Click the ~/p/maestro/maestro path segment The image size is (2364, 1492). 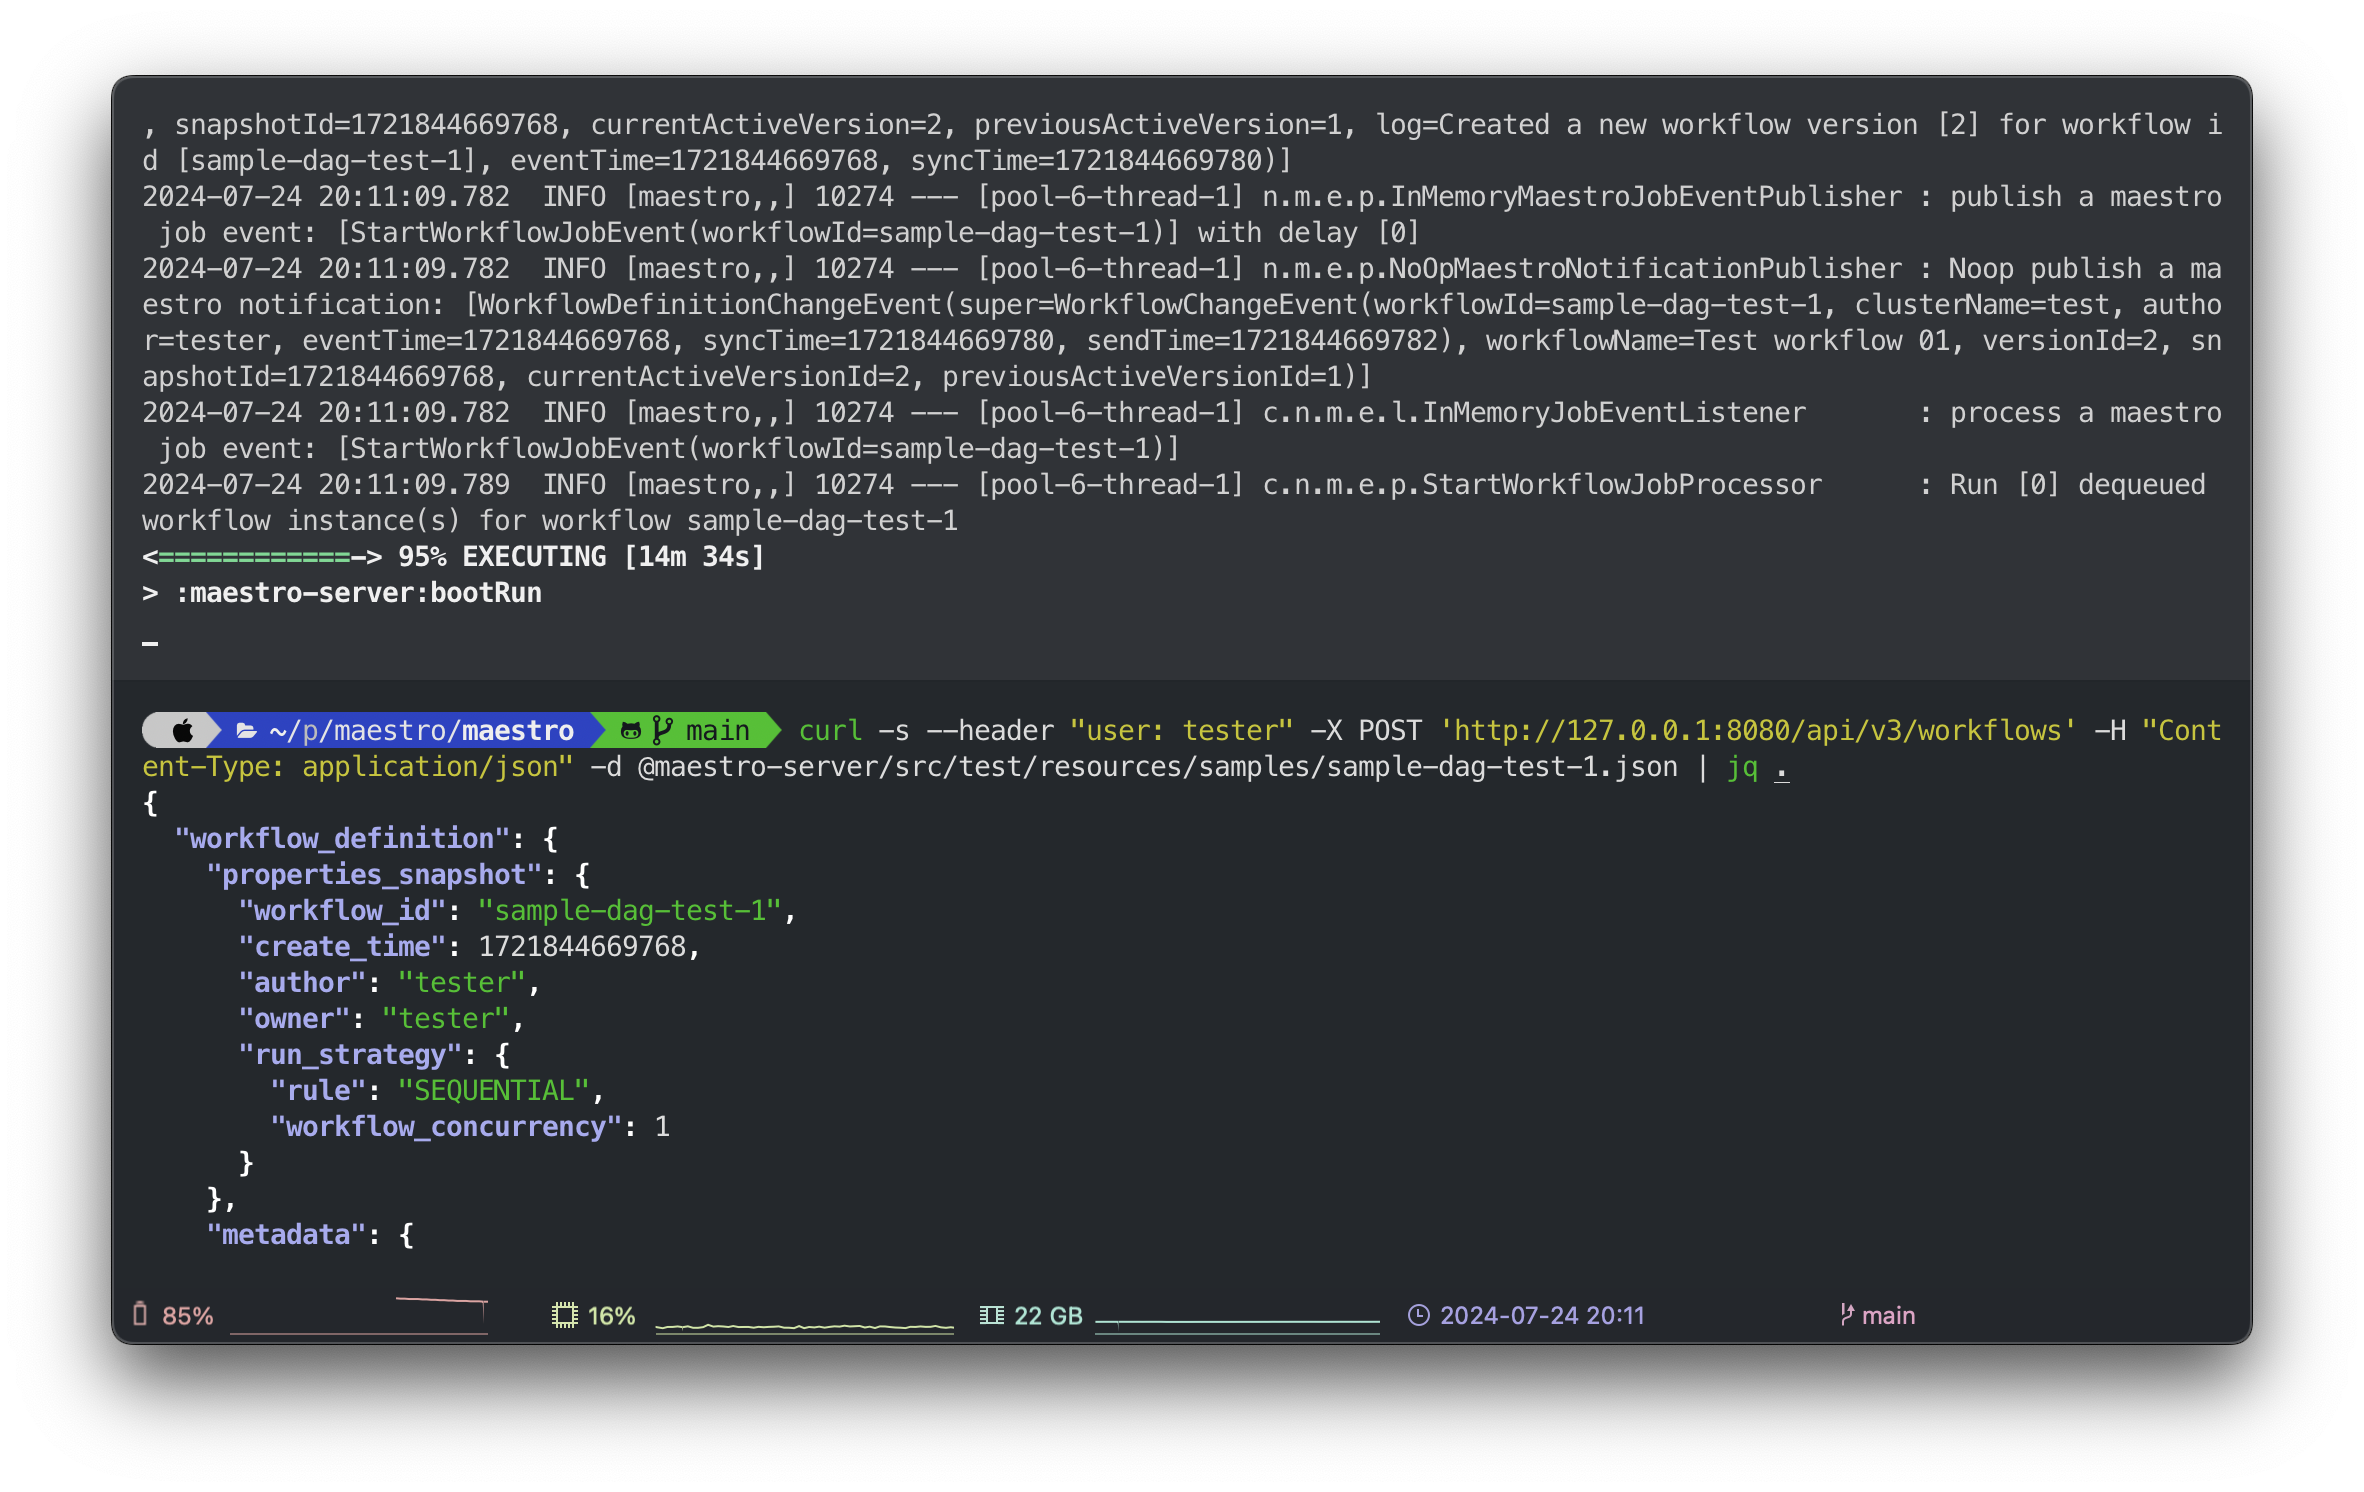pyautogui.click(x=421, y=731)
